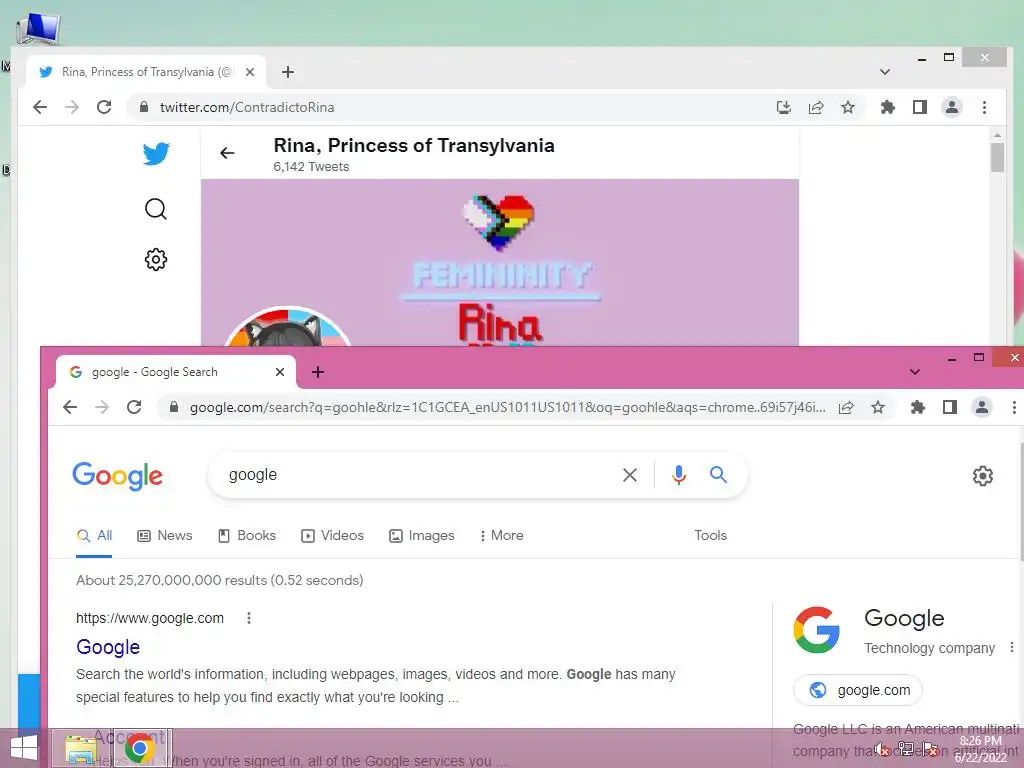Toggle side panel in the Twitter window
Image resolution: width=1024 pixels, height=768 pixels.
tap(920, 107)
